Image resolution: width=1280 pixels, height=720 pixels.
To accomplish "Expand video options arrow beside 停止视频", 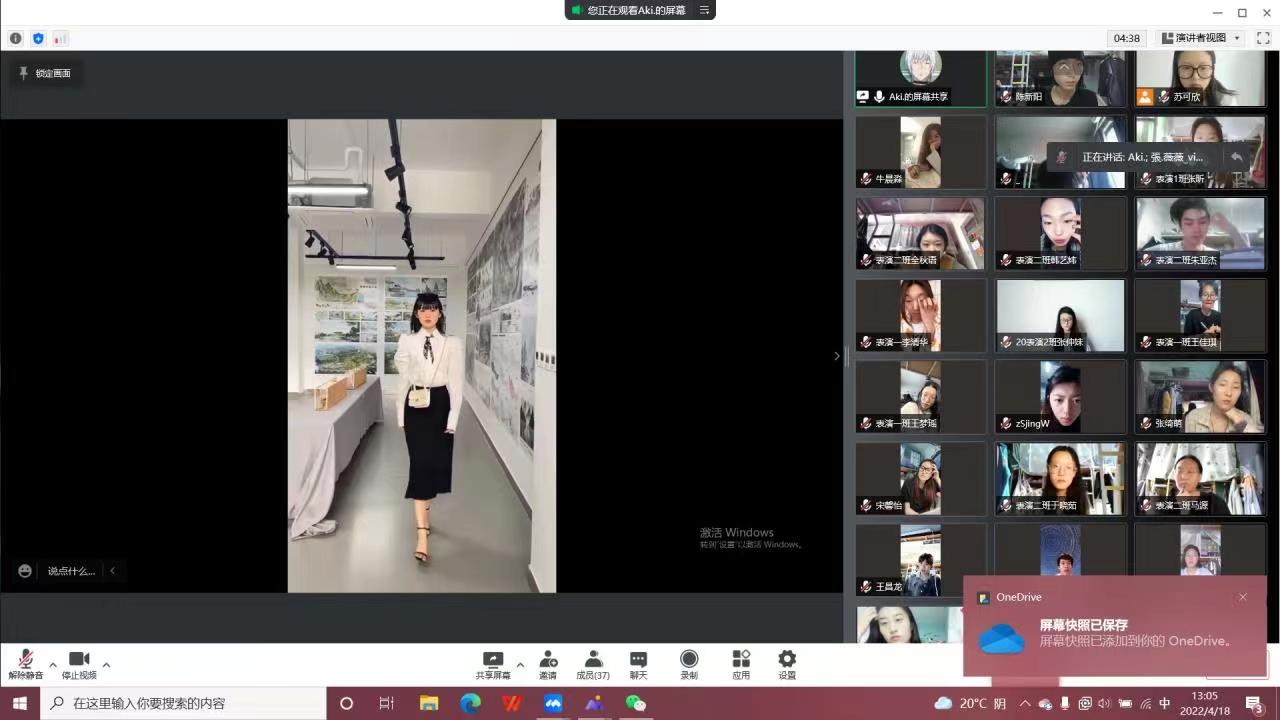I will click(106, 664).
